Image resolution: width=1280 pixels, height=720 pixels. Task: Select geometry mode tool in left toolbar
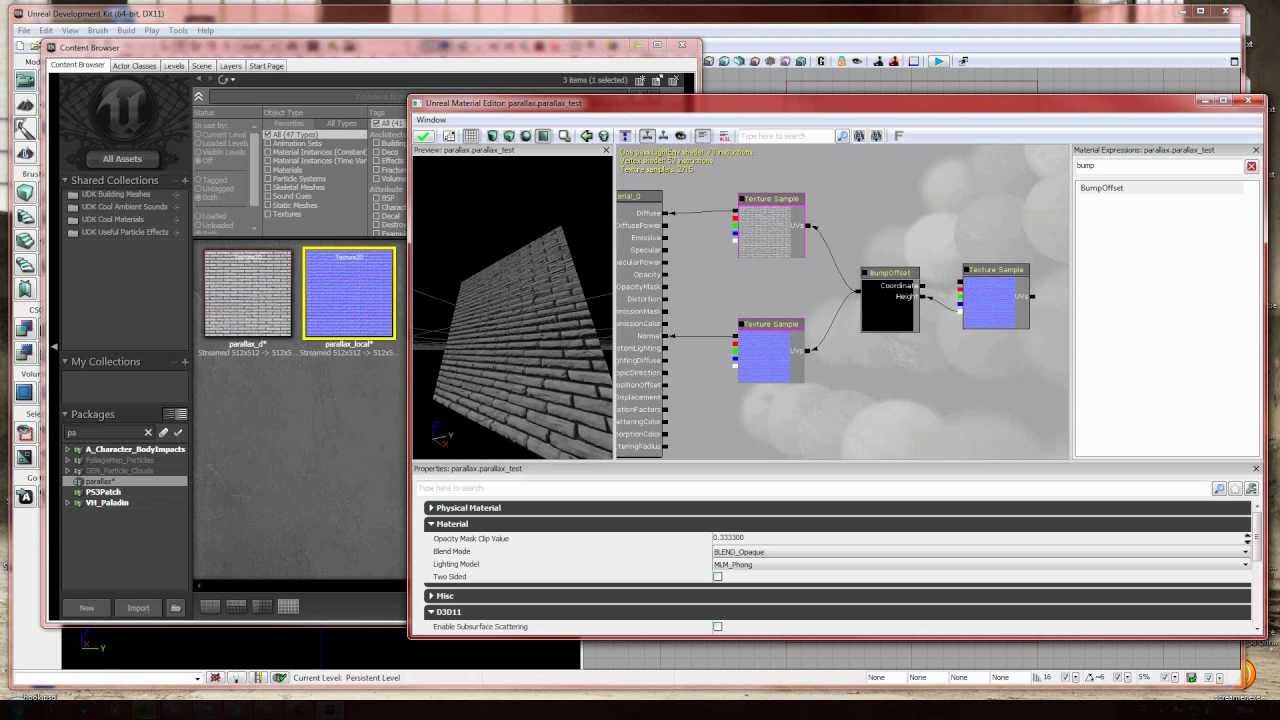pyautogui.click(x=25, y=130)
